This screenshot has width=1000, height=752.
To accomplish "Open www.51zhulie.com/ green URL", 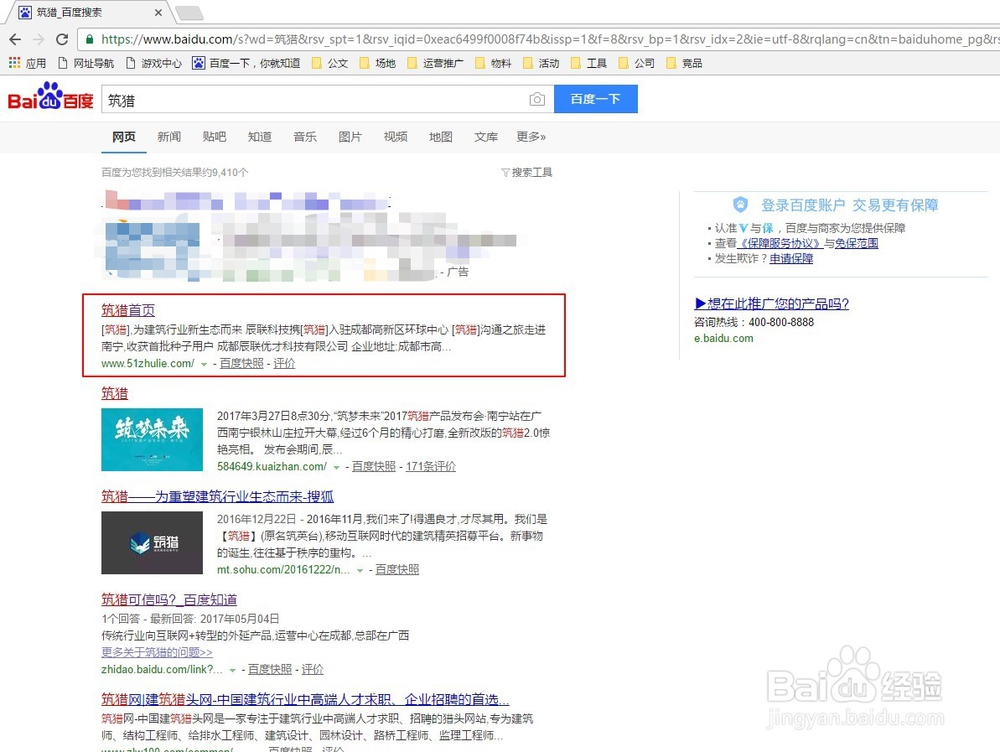I will coord(148,363).
